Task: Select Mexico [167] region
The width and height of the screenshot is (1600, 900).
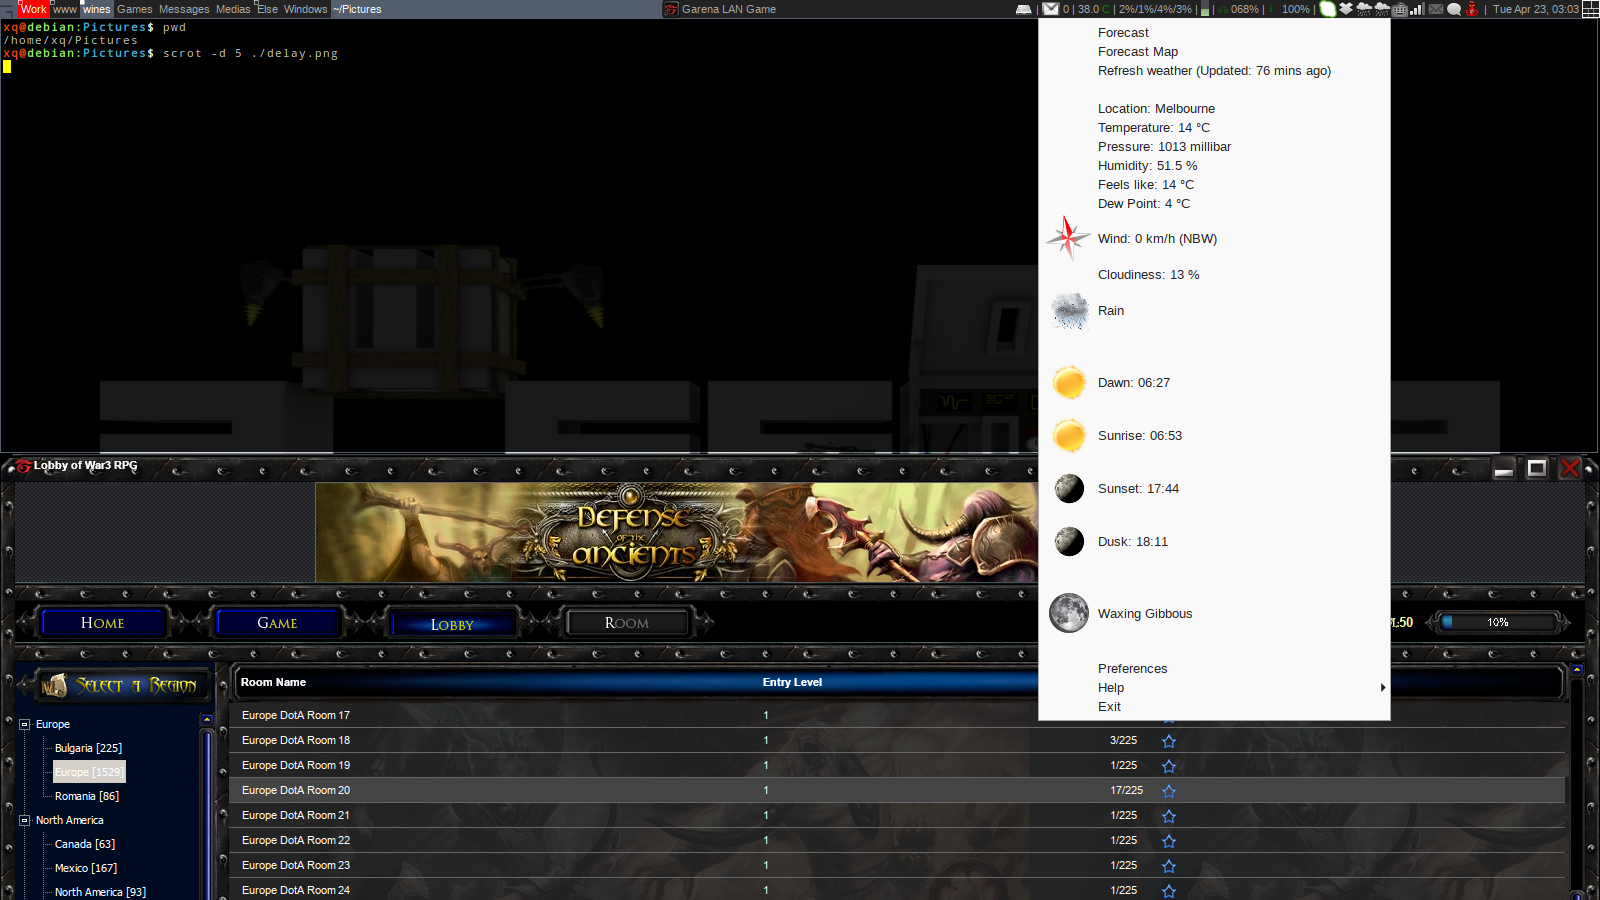Action: coord(86,868)
